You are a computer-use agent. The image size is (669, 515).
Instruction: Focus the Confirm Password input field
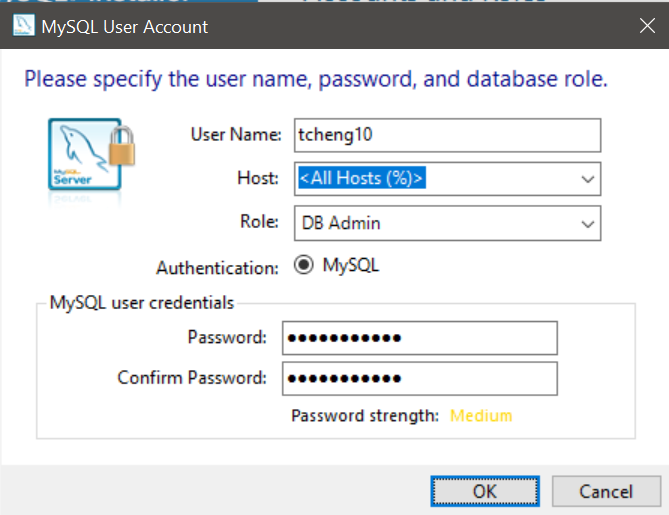(418, 378)
